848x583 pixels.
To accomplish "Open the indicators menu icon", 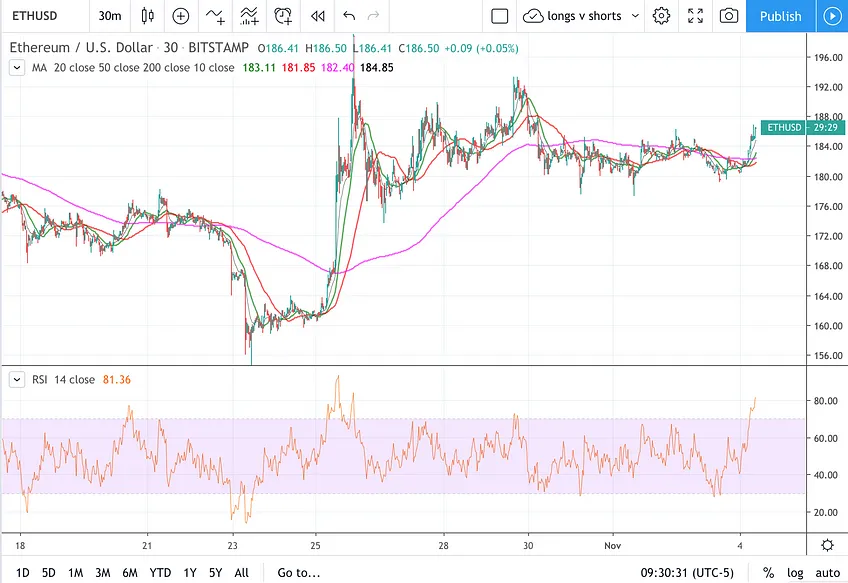I will [215, 16].
